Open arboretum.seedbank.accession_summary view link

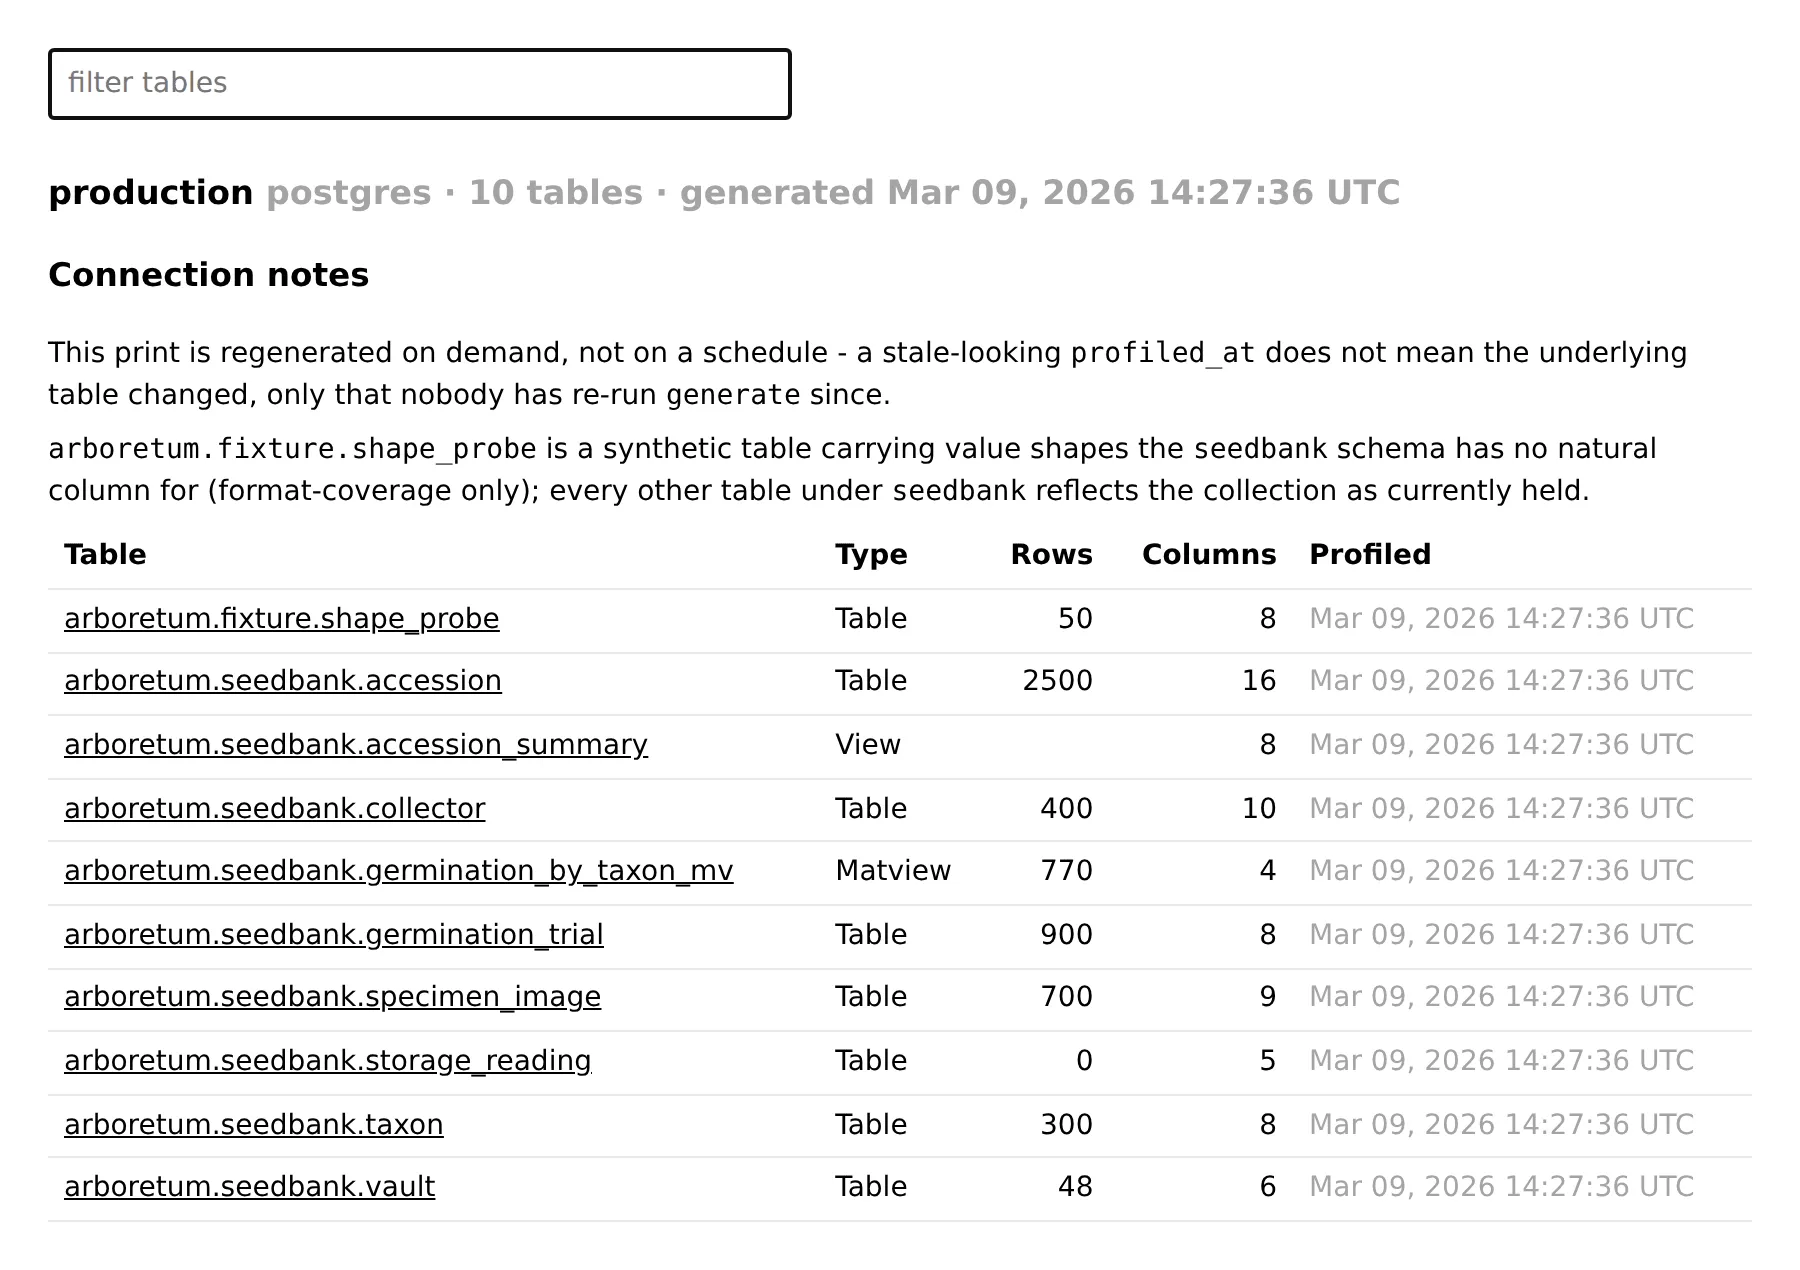point(356,745)
